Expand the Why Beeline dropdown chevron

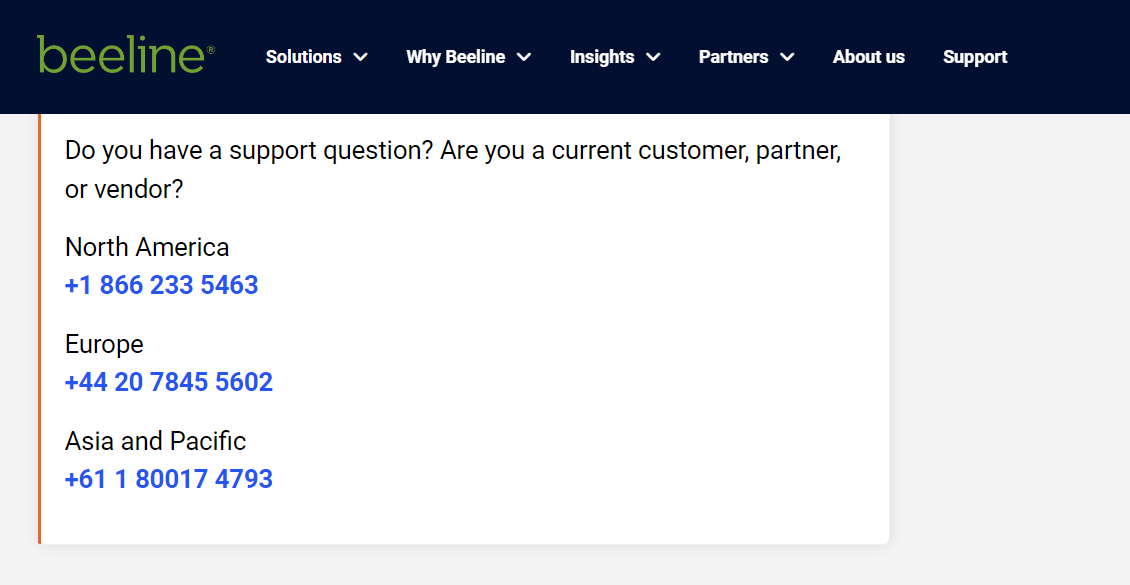[524, 57]
